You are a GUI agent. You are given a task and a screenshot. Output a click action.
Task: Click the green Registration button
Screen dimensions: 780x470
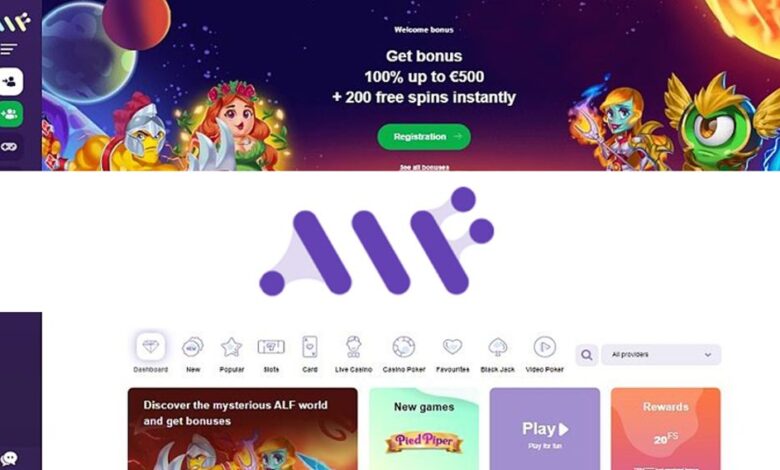pos(424,137)
